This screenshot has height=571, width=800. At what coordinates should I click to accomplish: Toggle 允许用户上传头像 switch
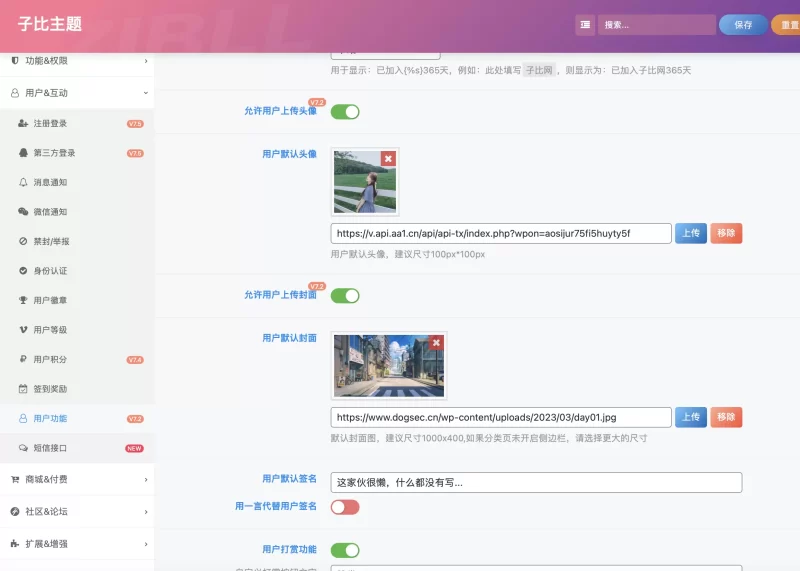[345, 111]
